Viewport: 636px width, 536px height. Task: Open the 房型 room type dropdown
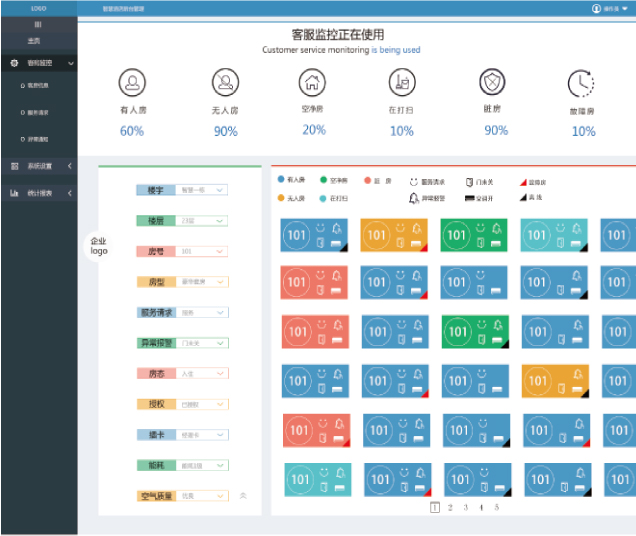(x=202, y=282)
